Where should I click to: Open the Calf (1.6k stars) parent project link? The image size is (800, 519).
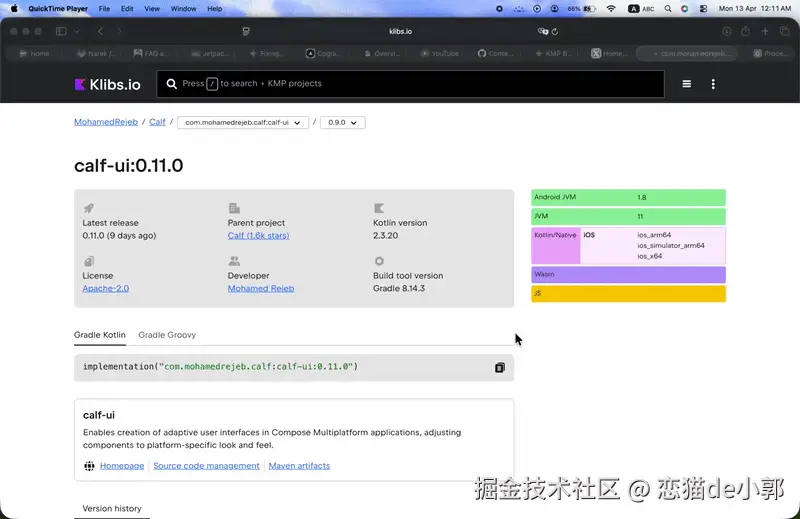pyautogui.click(x=258, y=236)
